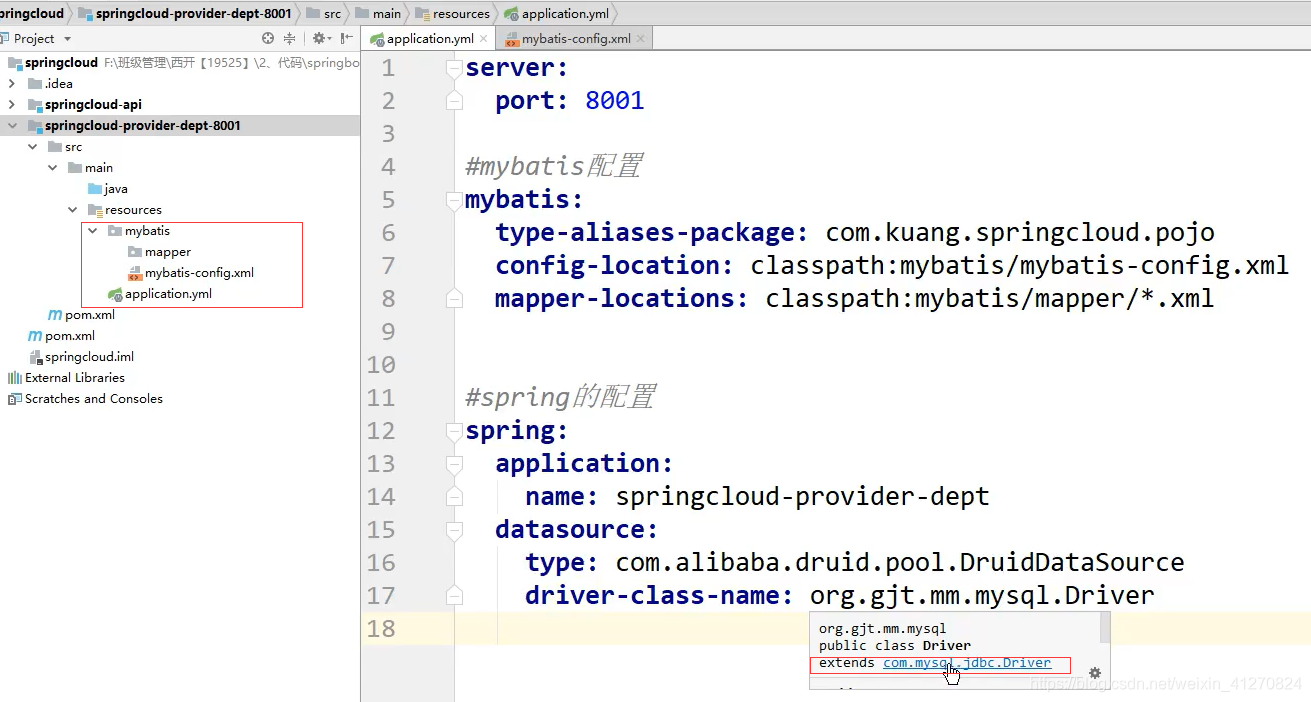Fold the spring block at line 12
1311x702 pixels.
point(454,431)
